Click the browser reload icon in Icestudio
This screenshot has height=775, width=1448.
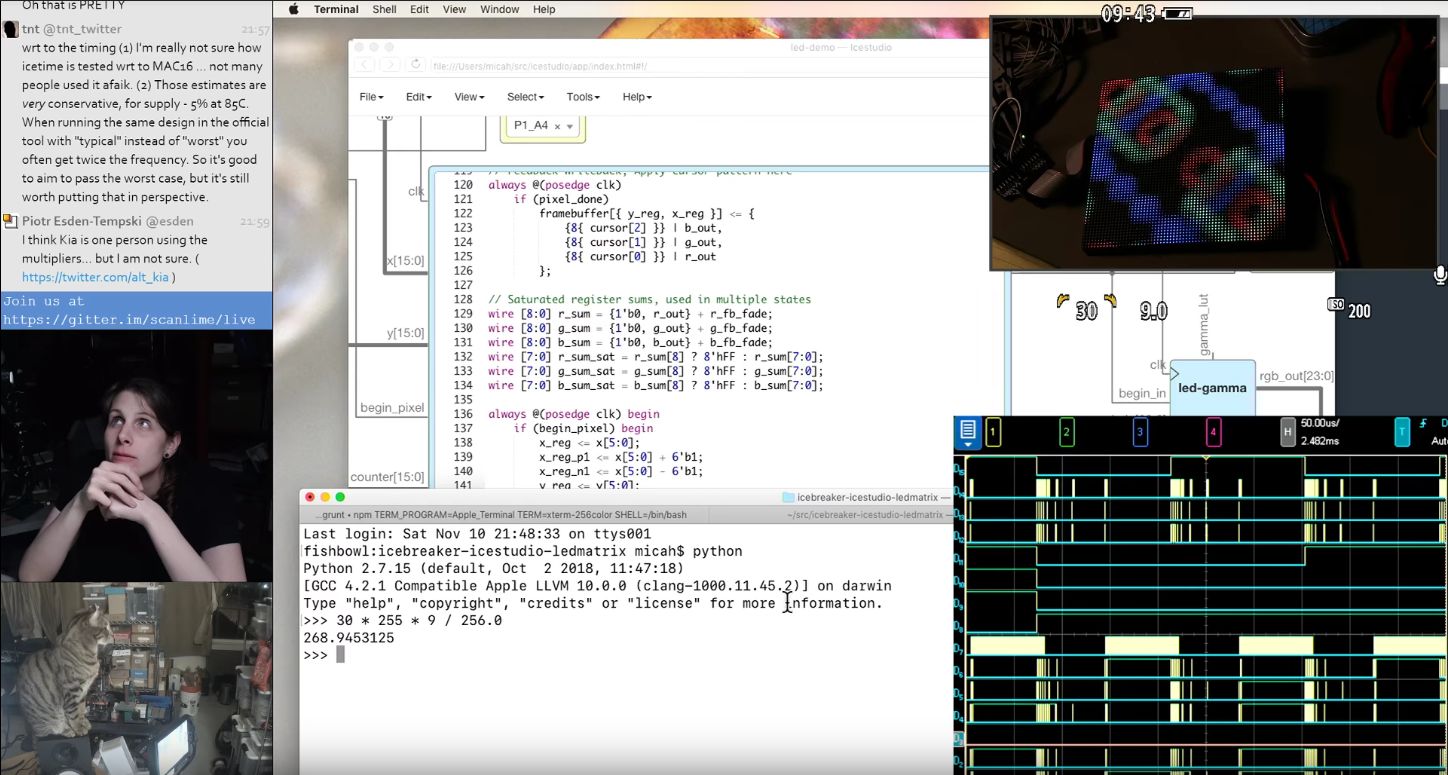(x=416, y=65)
